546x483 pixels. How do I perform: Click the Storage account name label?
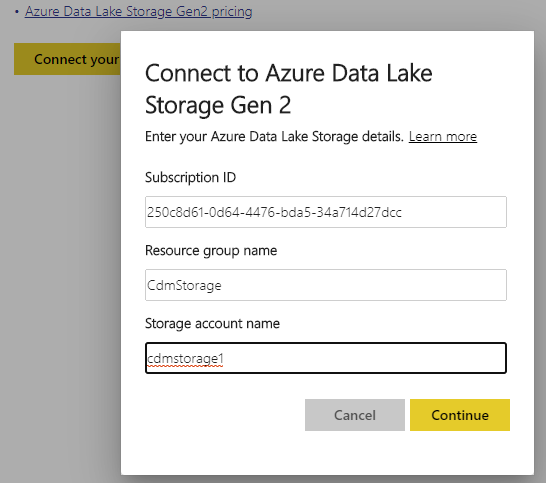[x=212, y=324]
